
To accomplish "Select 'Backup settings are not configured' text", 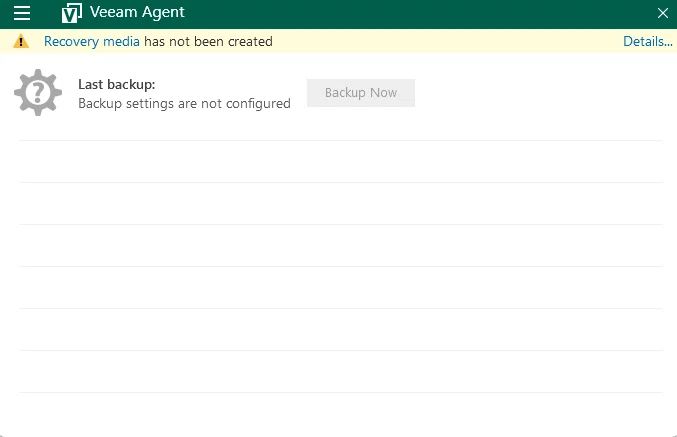I will 184,104.
